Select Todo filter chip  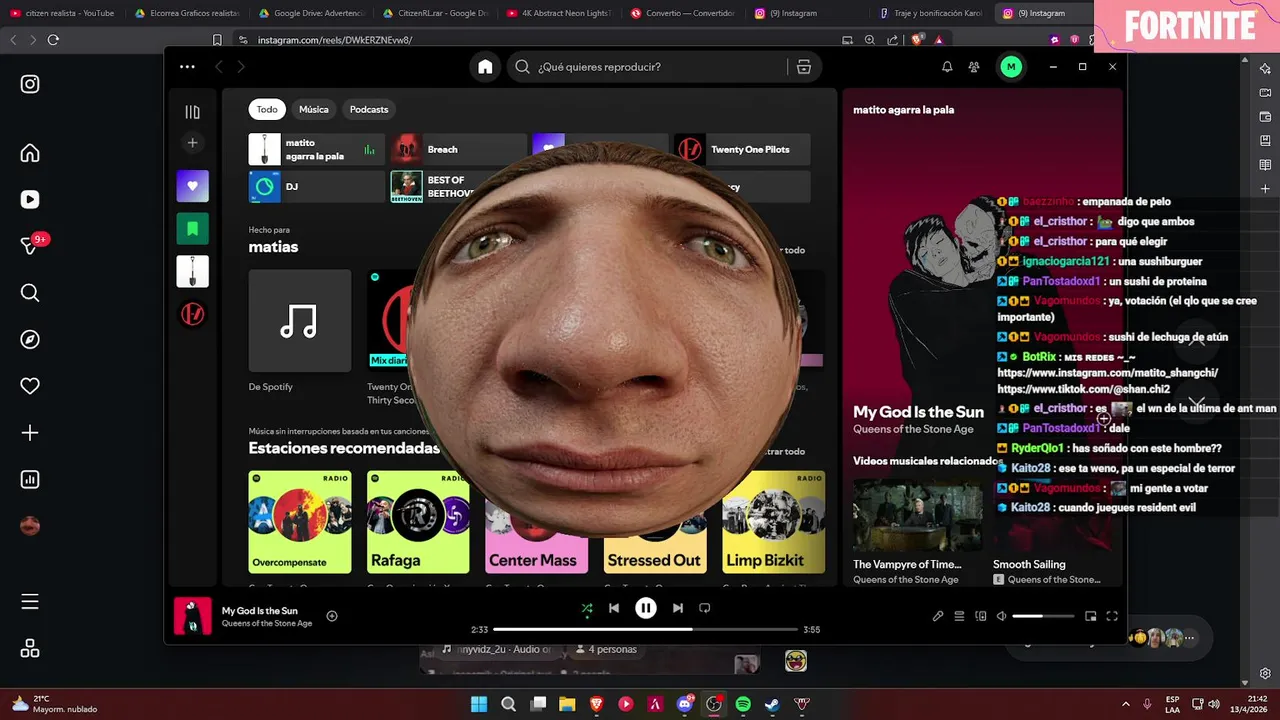(267, 109)
